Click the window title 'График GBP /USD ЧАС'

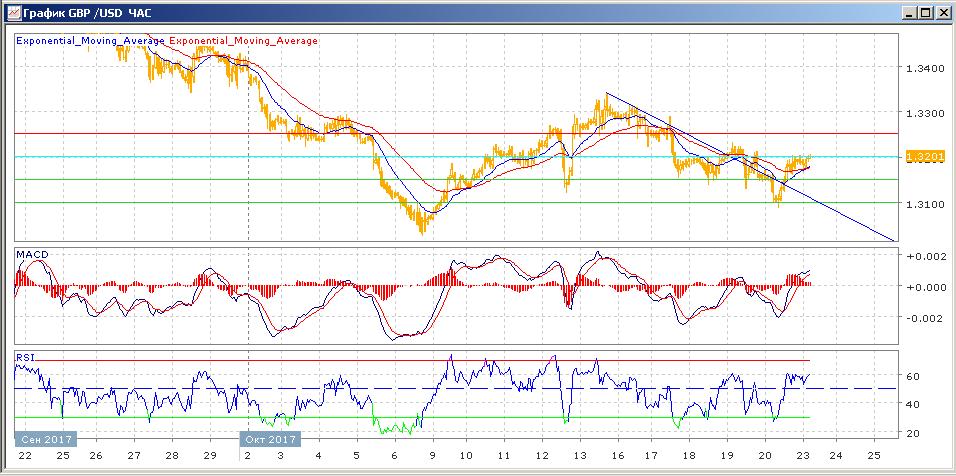(88, 13)
